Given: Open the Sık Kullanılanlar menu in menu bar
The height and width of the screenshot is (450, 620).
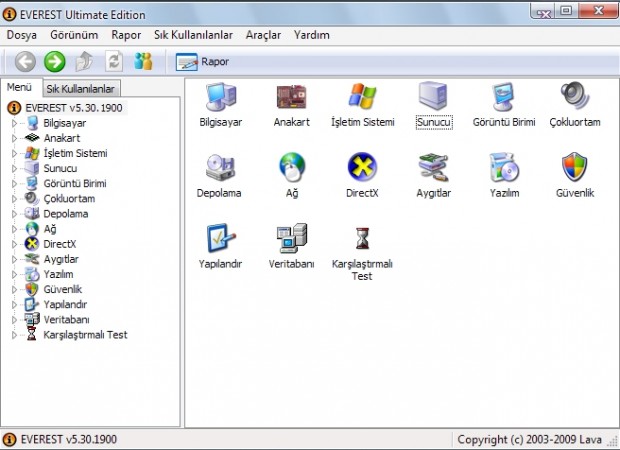Looking at the screenshot, I should coord(193,35).
